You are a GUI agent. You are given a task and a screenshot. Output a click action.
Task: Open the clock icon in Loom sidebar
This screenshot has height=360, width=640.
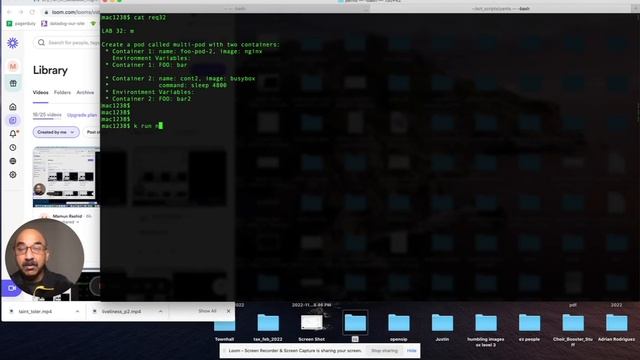13,147
